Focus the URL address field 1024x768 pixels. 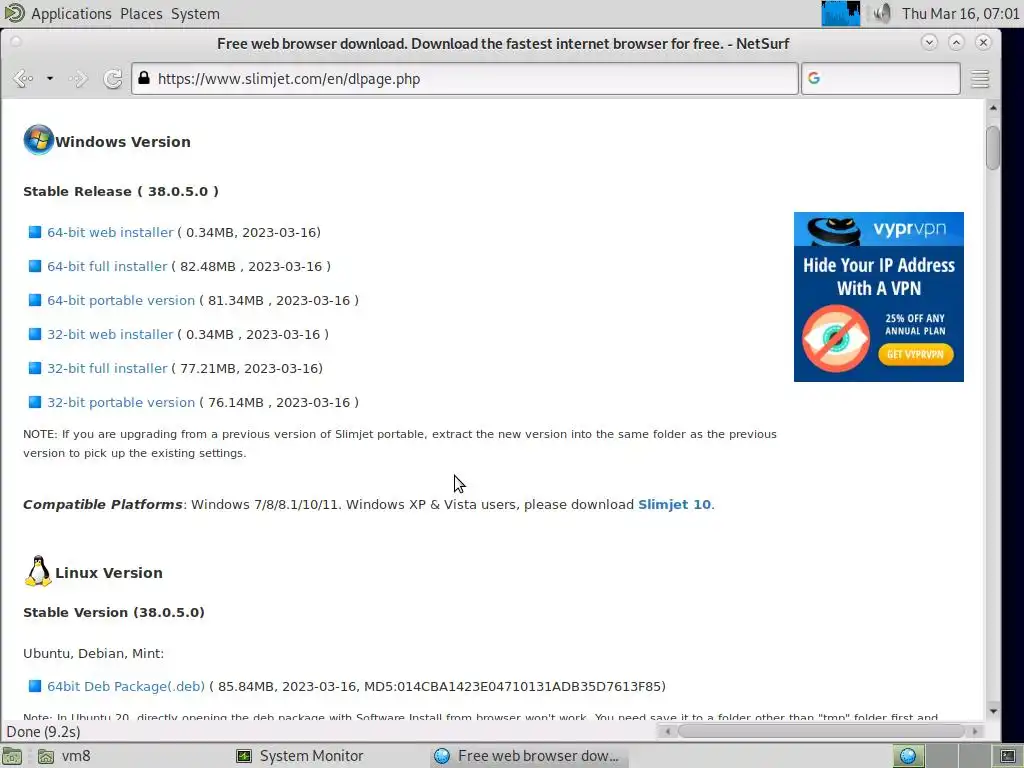(464, 79)
